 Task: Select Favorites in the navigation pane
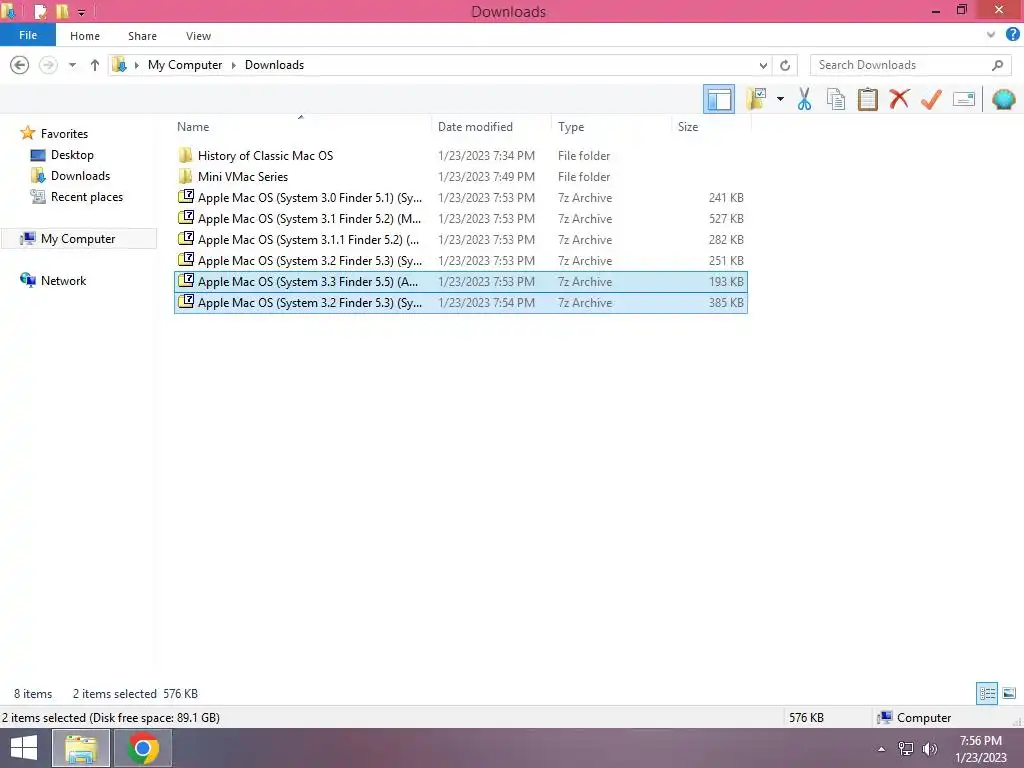point(64,134)
